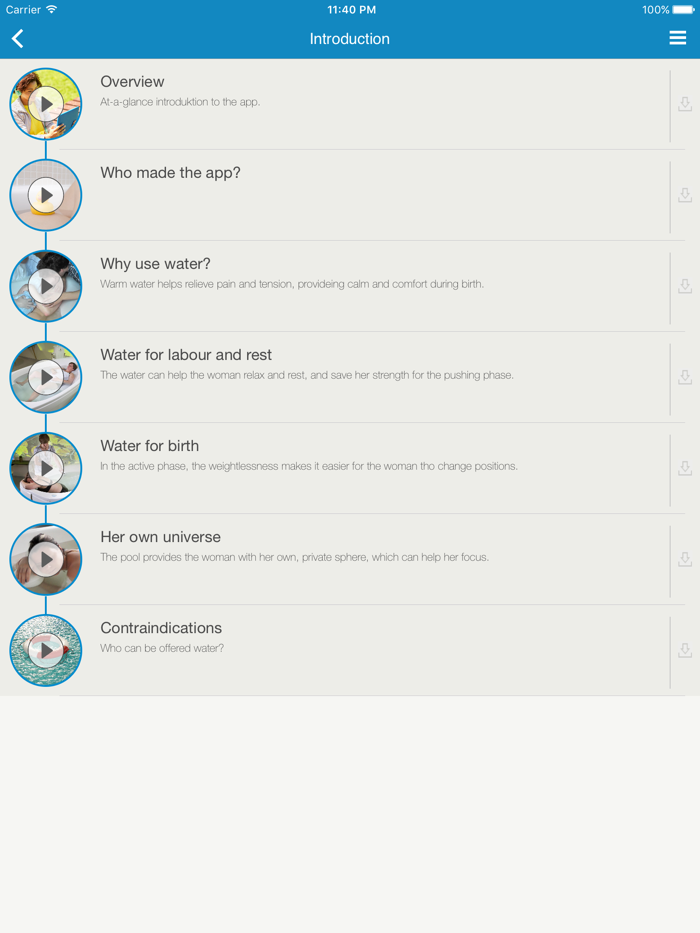Play 'Water for labour and rest' thumbnail
Image resolution: width=700 pixels, height=933 pixels.
tap(46, 377)
